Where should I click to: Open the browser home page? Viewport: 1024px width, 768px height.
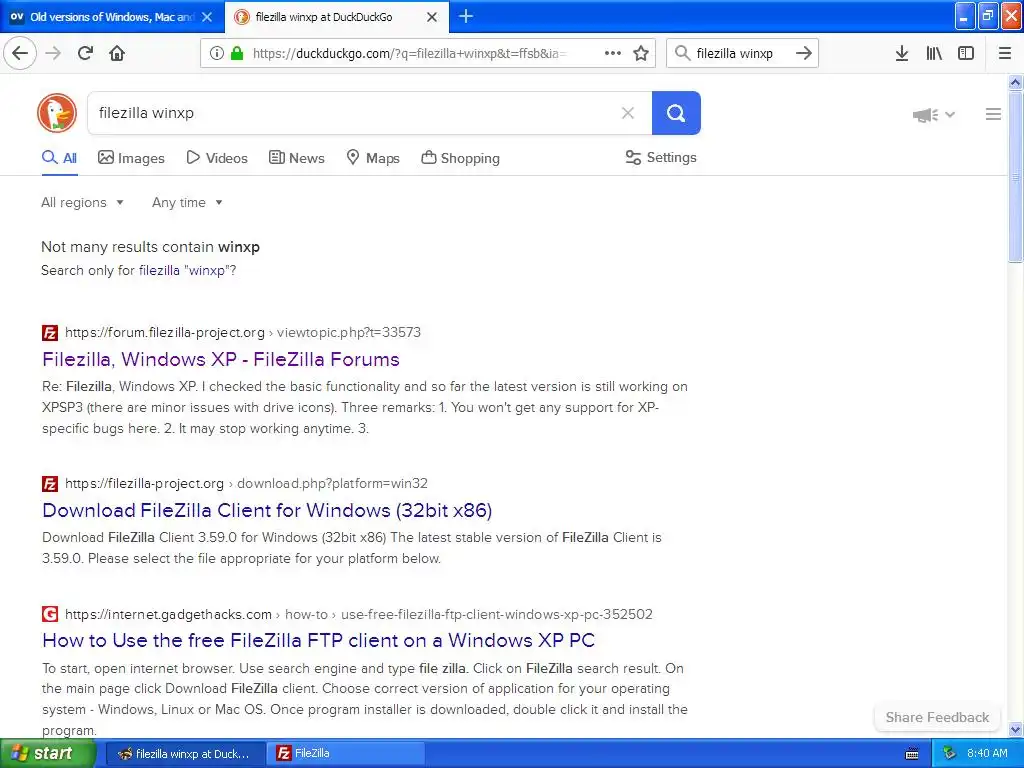(117, 54)
